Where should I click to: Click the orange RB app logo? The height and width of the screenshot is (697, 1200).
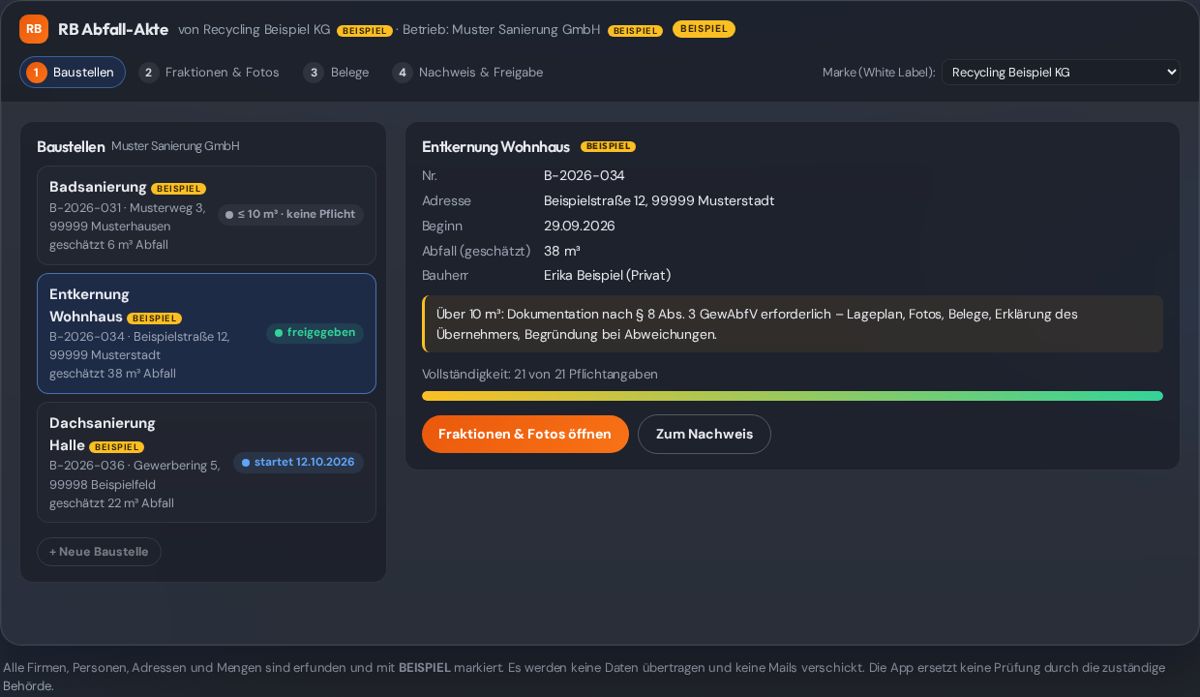click(34, 29)
